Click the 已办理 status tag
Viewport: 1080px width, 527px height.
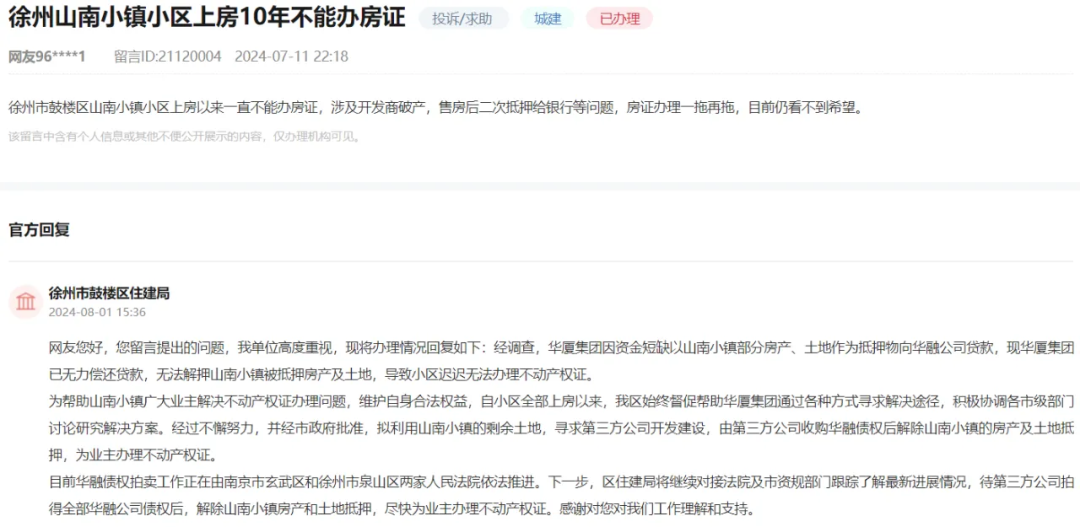coord(619,19)
